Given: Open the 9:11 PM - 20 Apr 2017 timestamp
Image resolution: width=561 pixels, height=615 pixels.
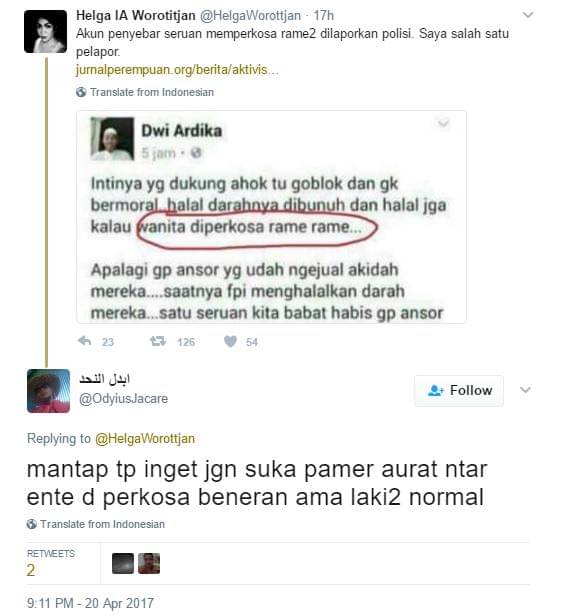Looking at the screenshot, I should [x=90, y=603].
